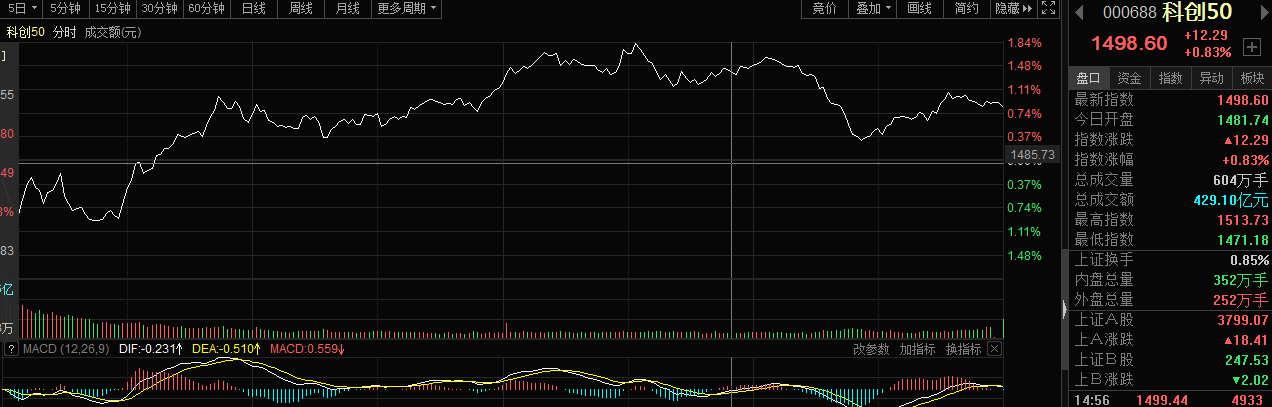
Task: Select the 周线 weekly chart
Action: click(x=300, y=9)
